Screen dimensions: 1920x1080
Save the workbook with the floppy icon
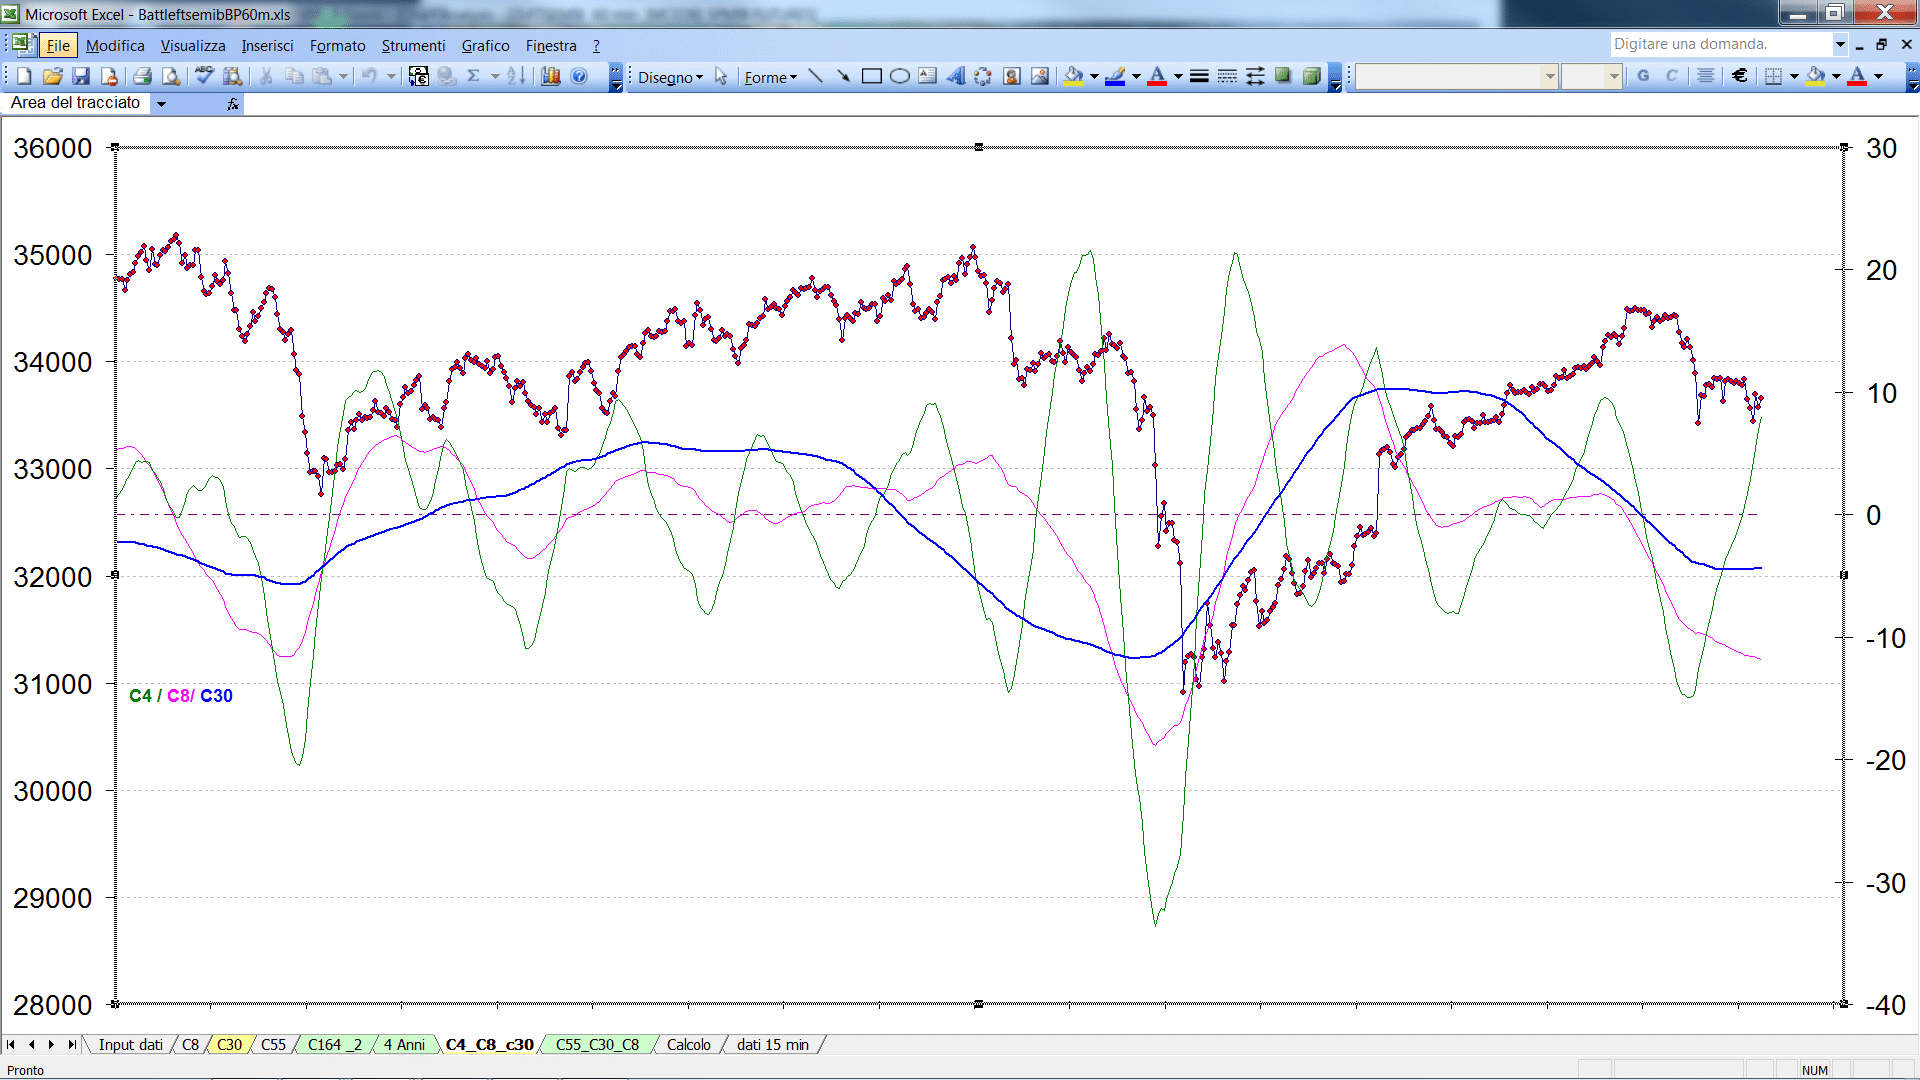pos(81,76)
